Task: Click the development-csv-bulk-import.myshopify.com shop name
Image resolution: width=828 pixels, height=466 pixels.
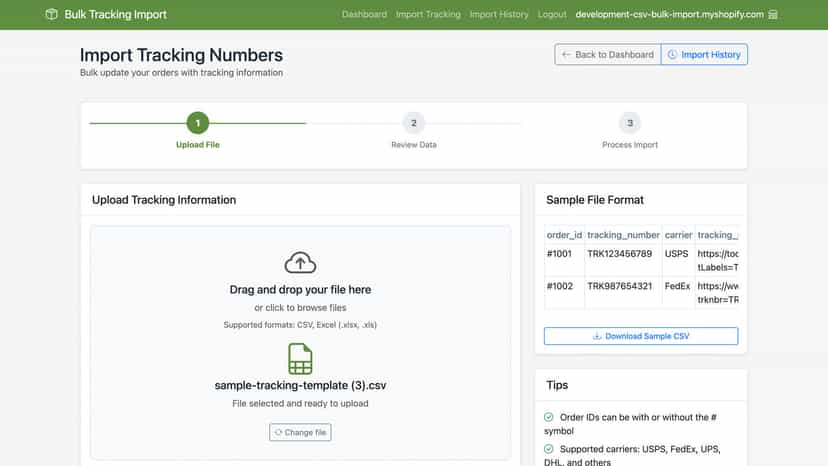Action: (x=669, y=14)
